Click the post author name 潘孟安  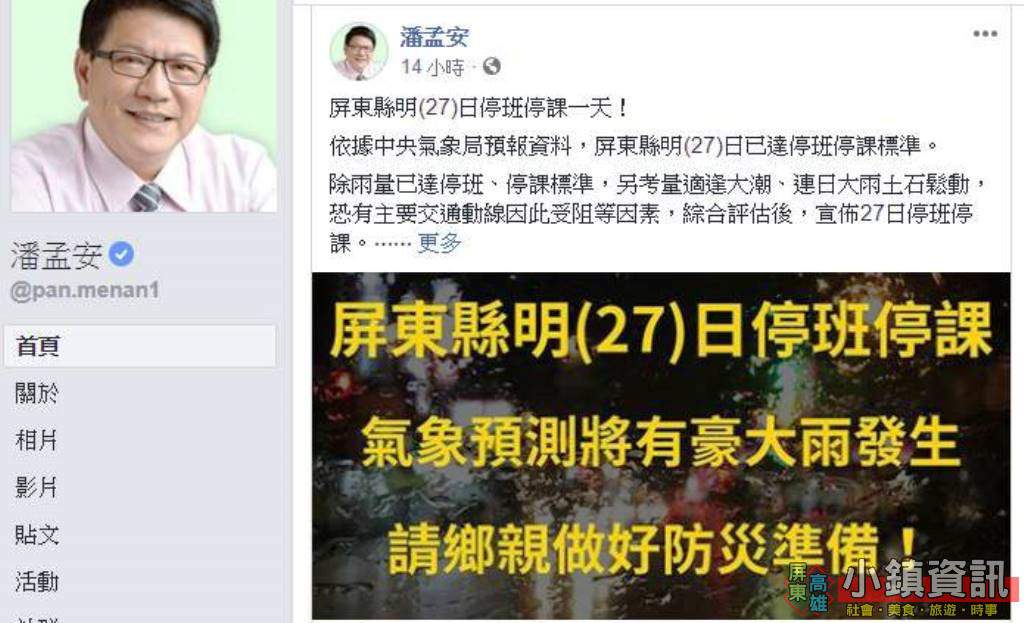(x=434, y=37)
